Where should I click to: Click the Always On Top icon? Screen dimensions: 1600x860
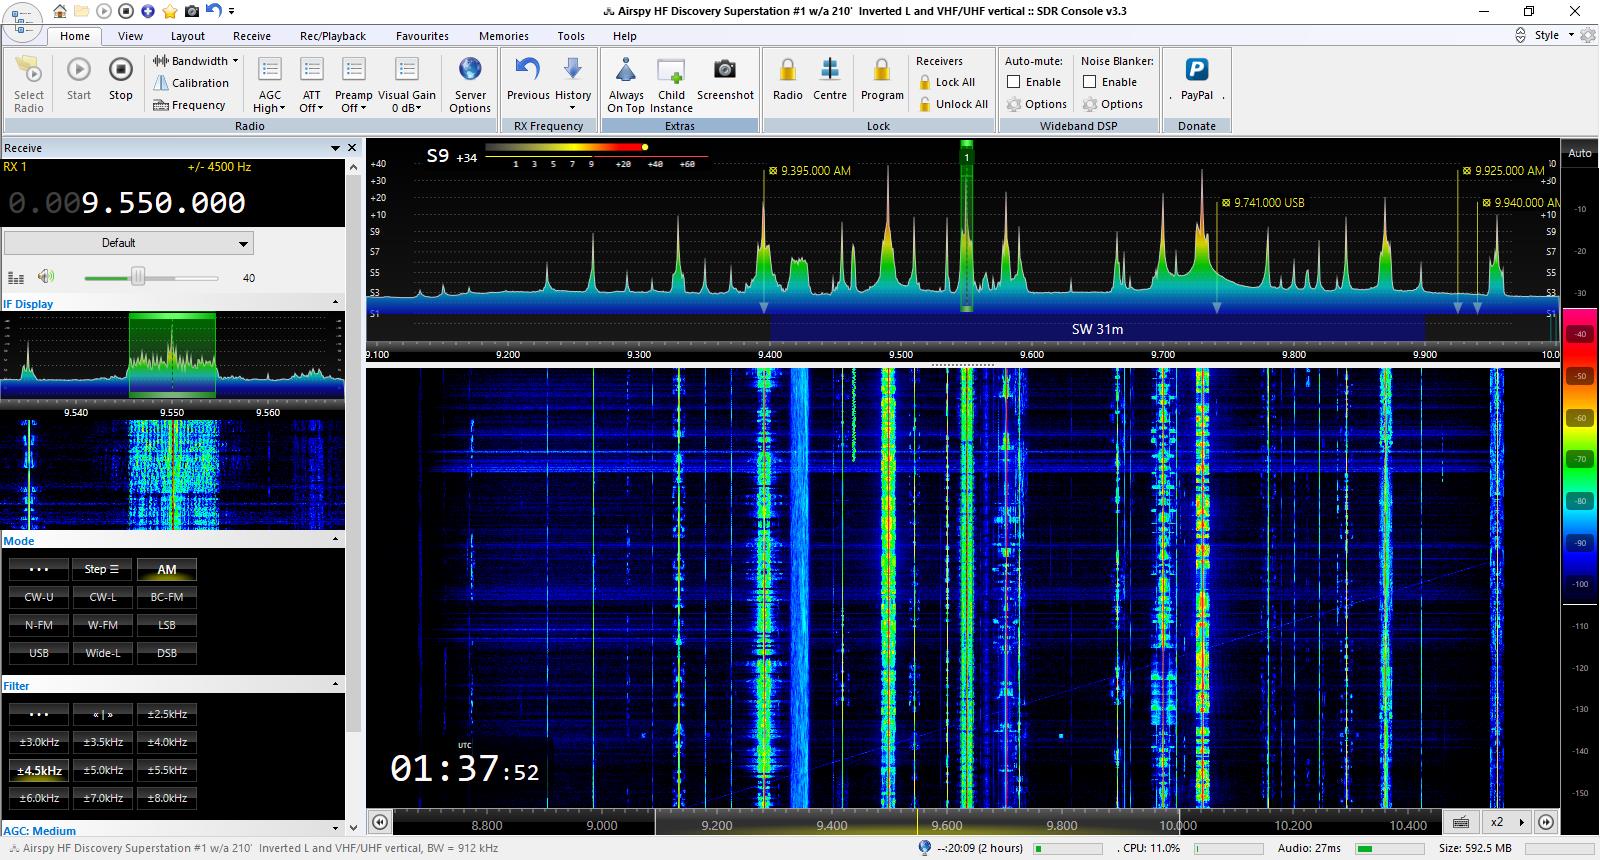tap(626, 71)
